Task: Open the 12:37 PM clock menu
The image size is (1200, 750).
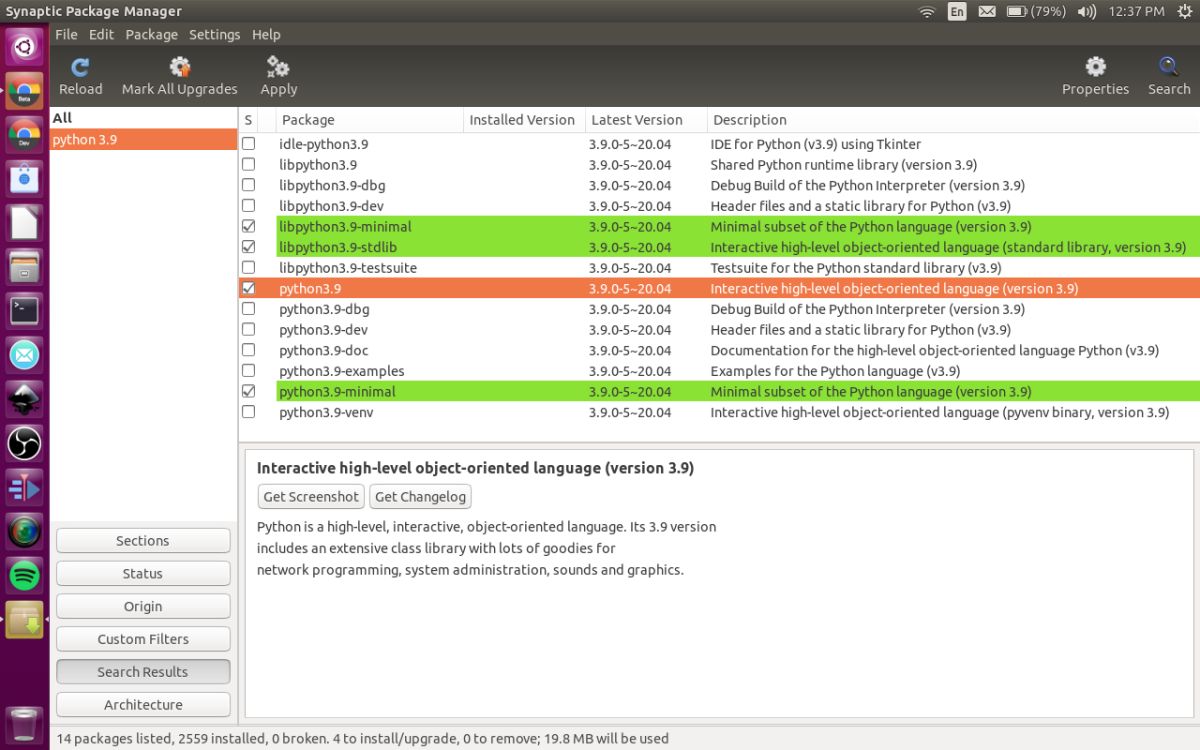Action: click(1136, 12)
